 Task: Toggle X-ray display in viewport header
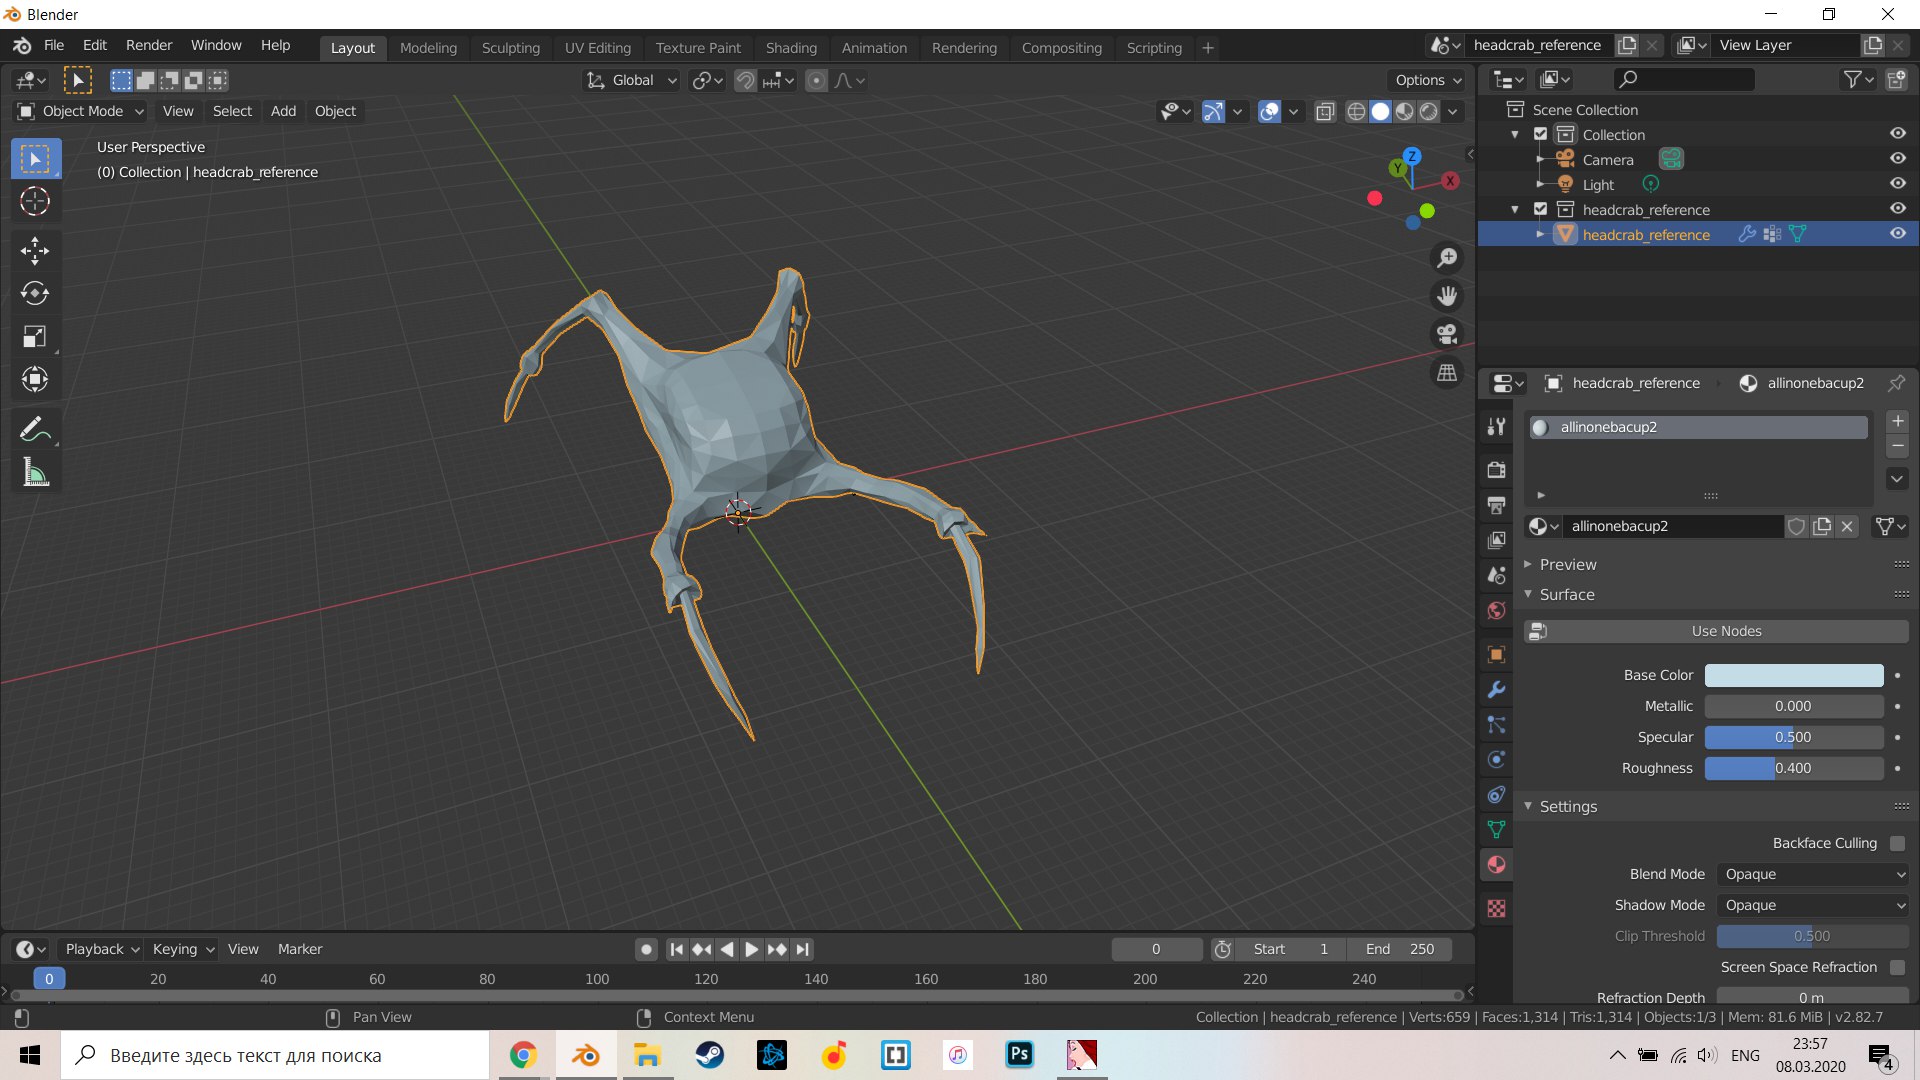tap(1325, 112)
